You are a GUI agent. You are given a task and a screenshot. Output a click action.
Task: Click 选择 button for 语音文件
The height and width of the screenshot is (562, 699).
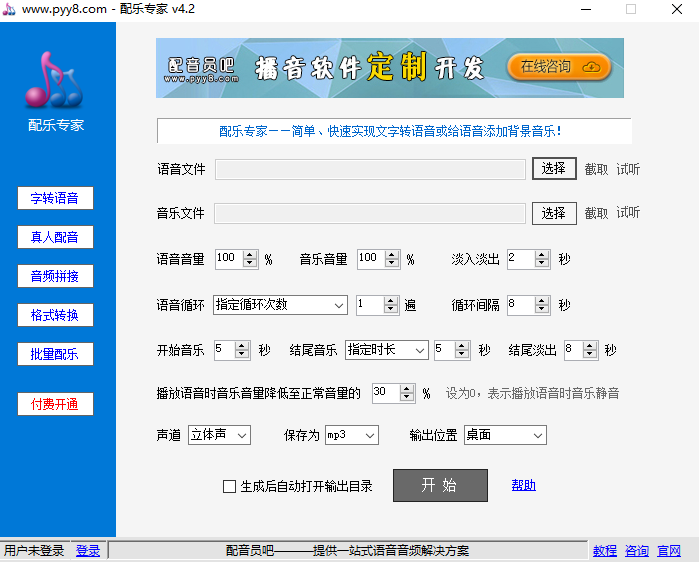click(x=553, y=169)
